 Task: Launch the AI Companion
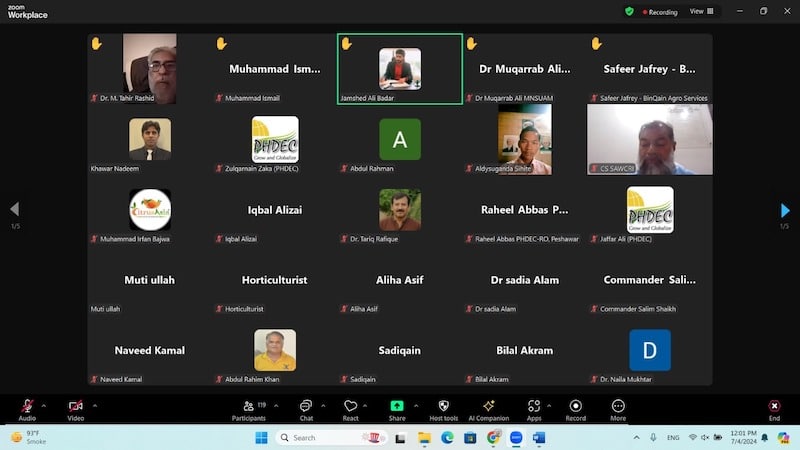[x=488, y=408]
